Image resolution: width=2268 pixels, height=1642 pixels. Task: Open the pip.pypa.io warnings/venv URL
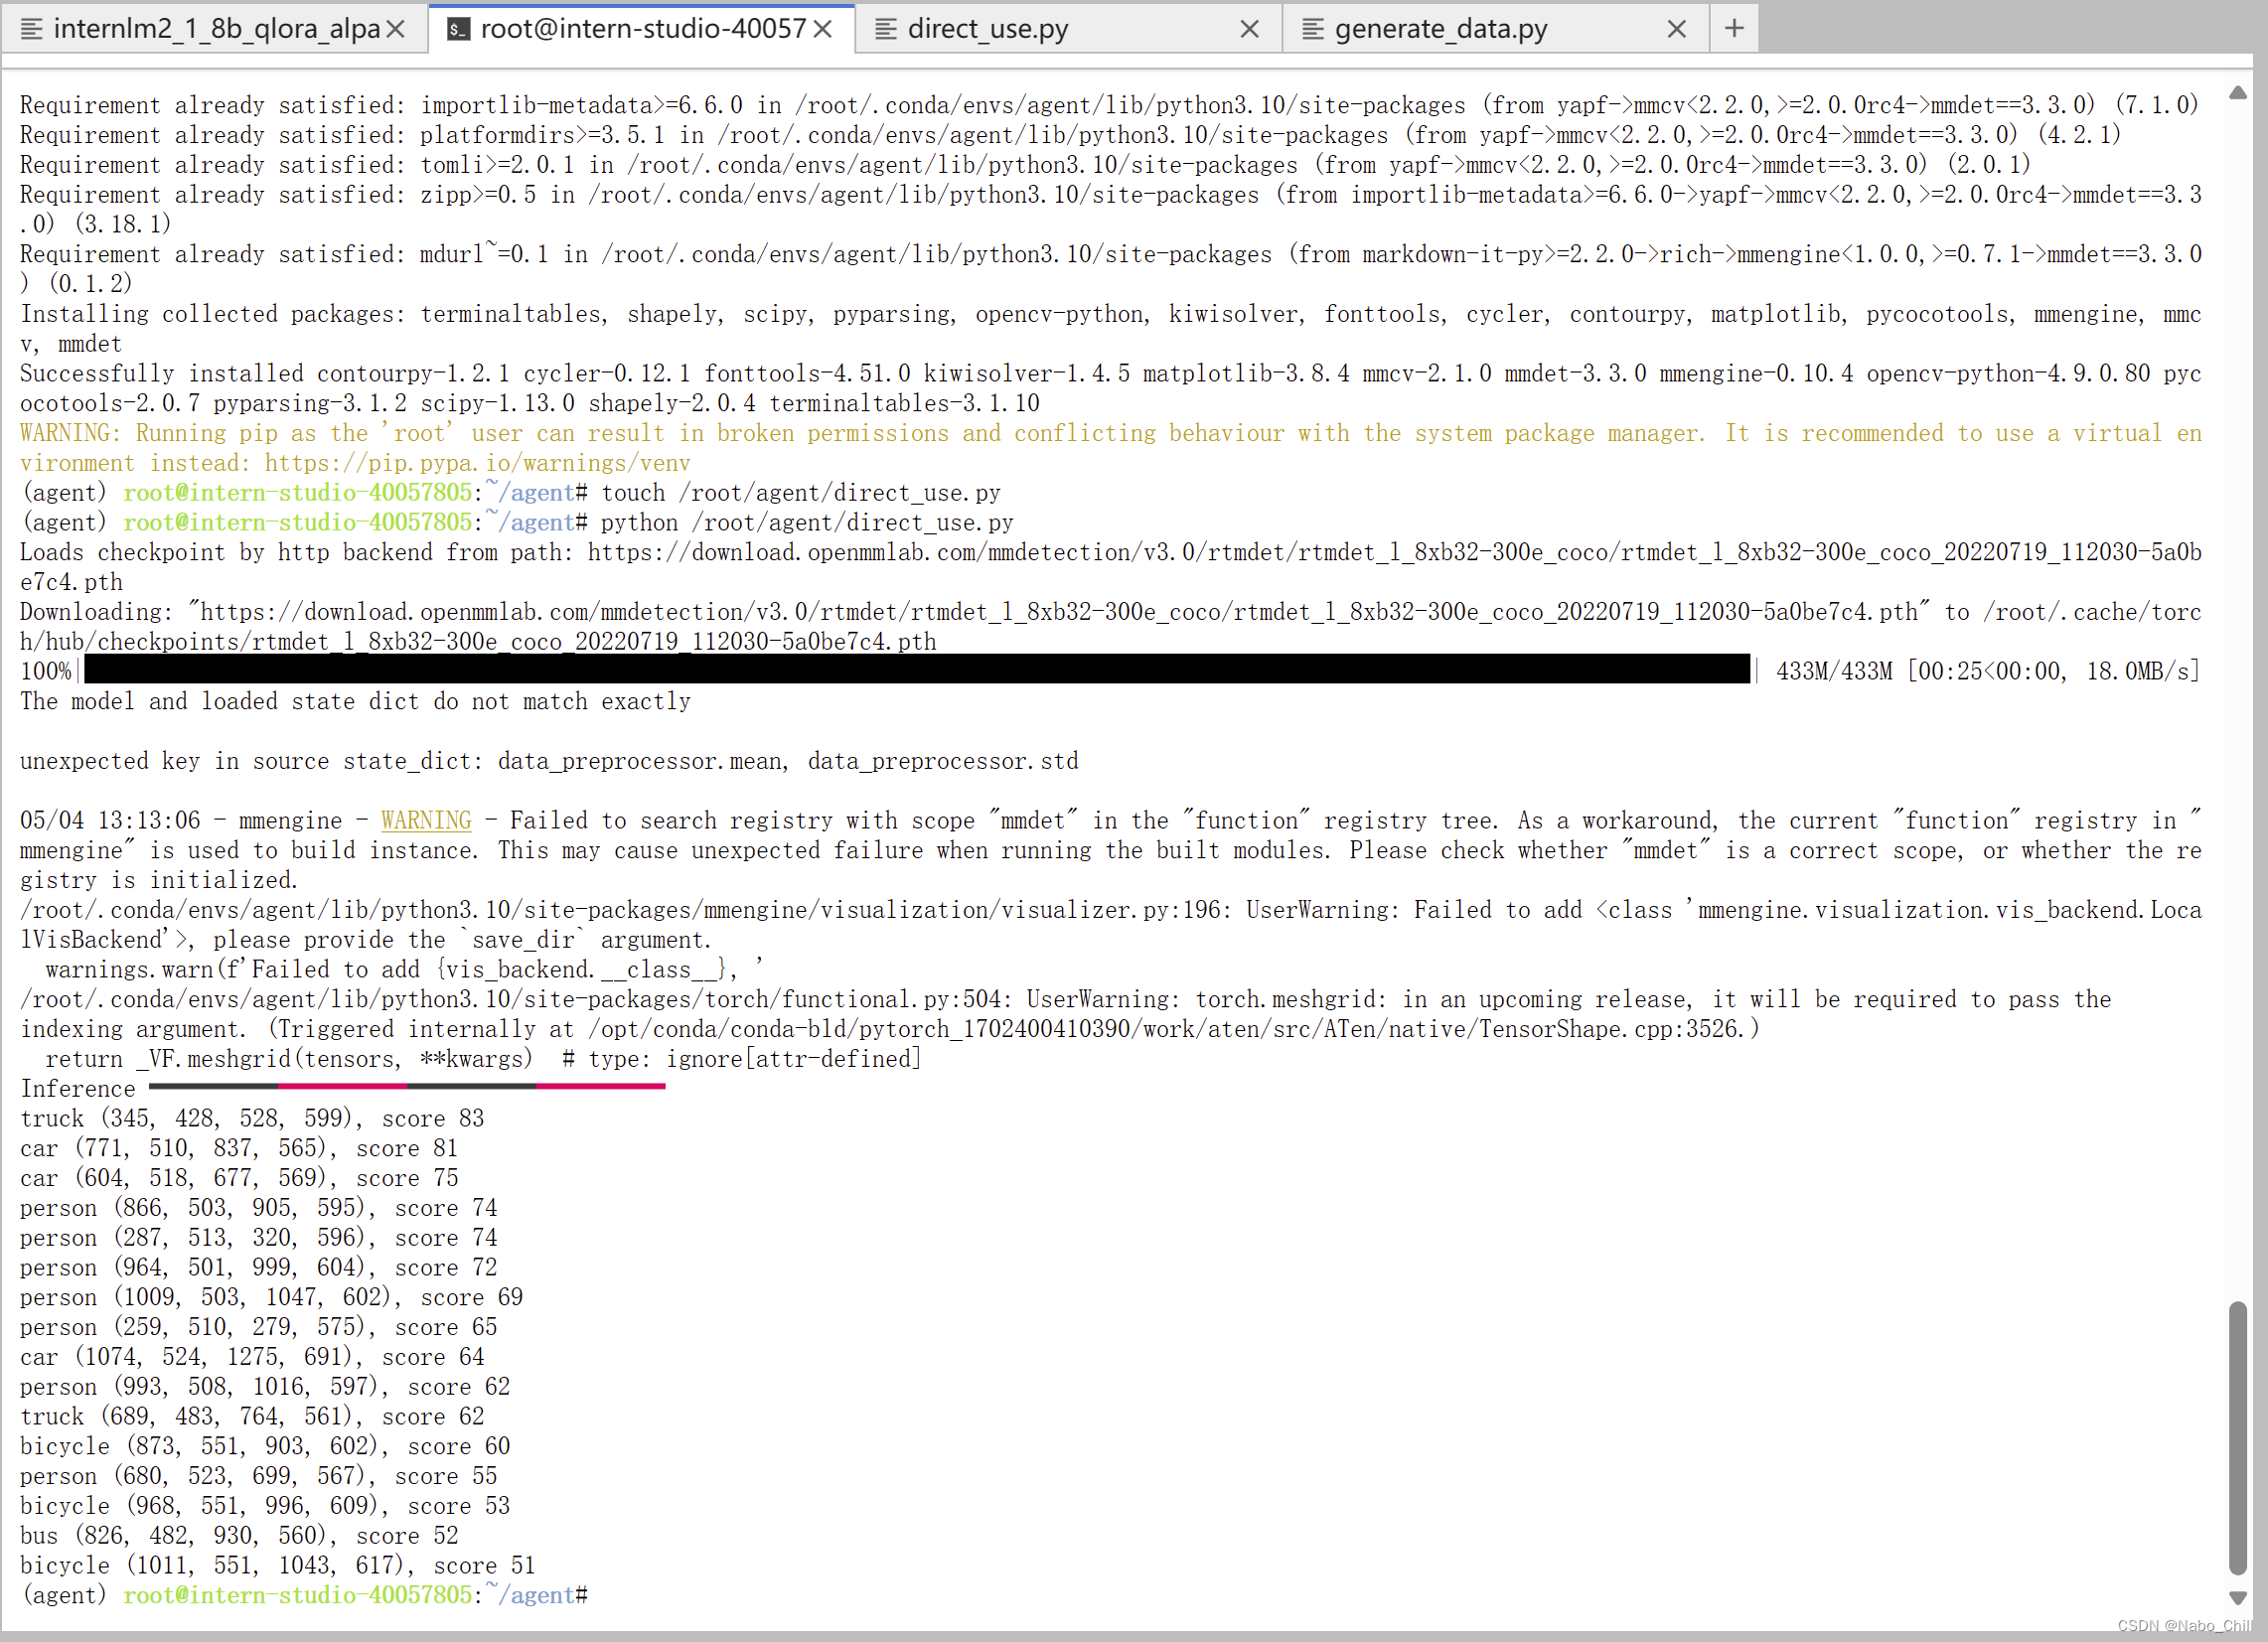(x=477, y=463)
